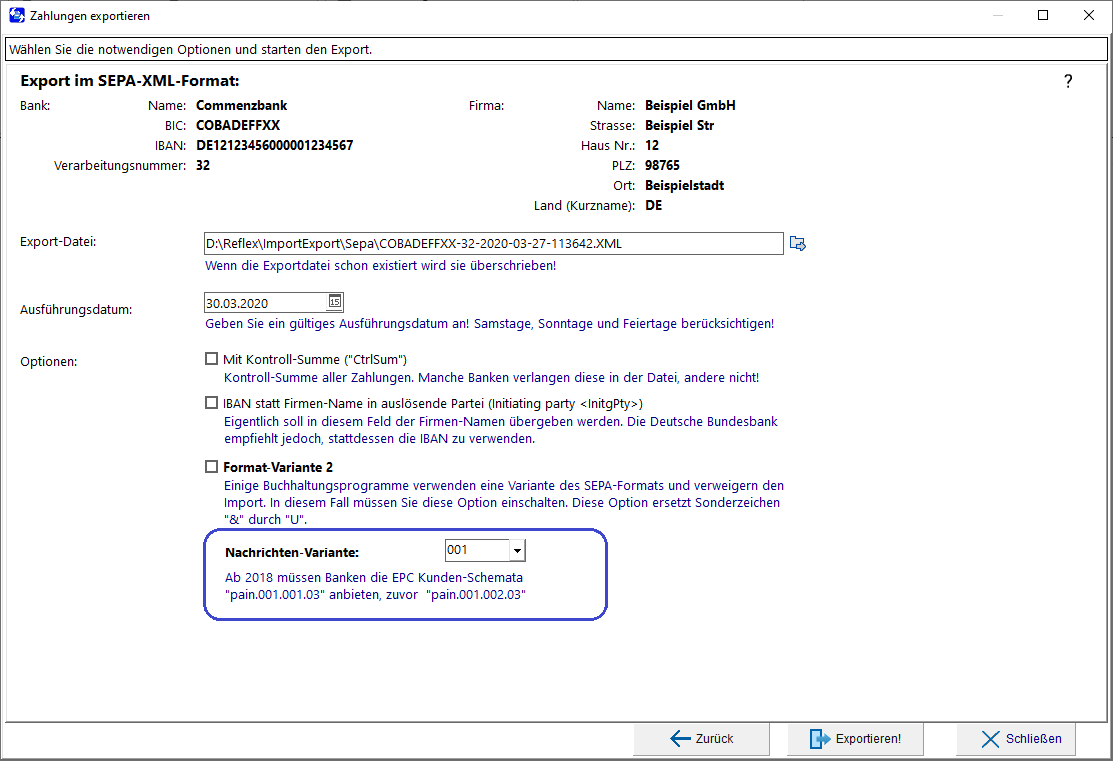The image size is (1113, 761).
Task: Click the Schließen button
Action: [x=1015, y=739]
